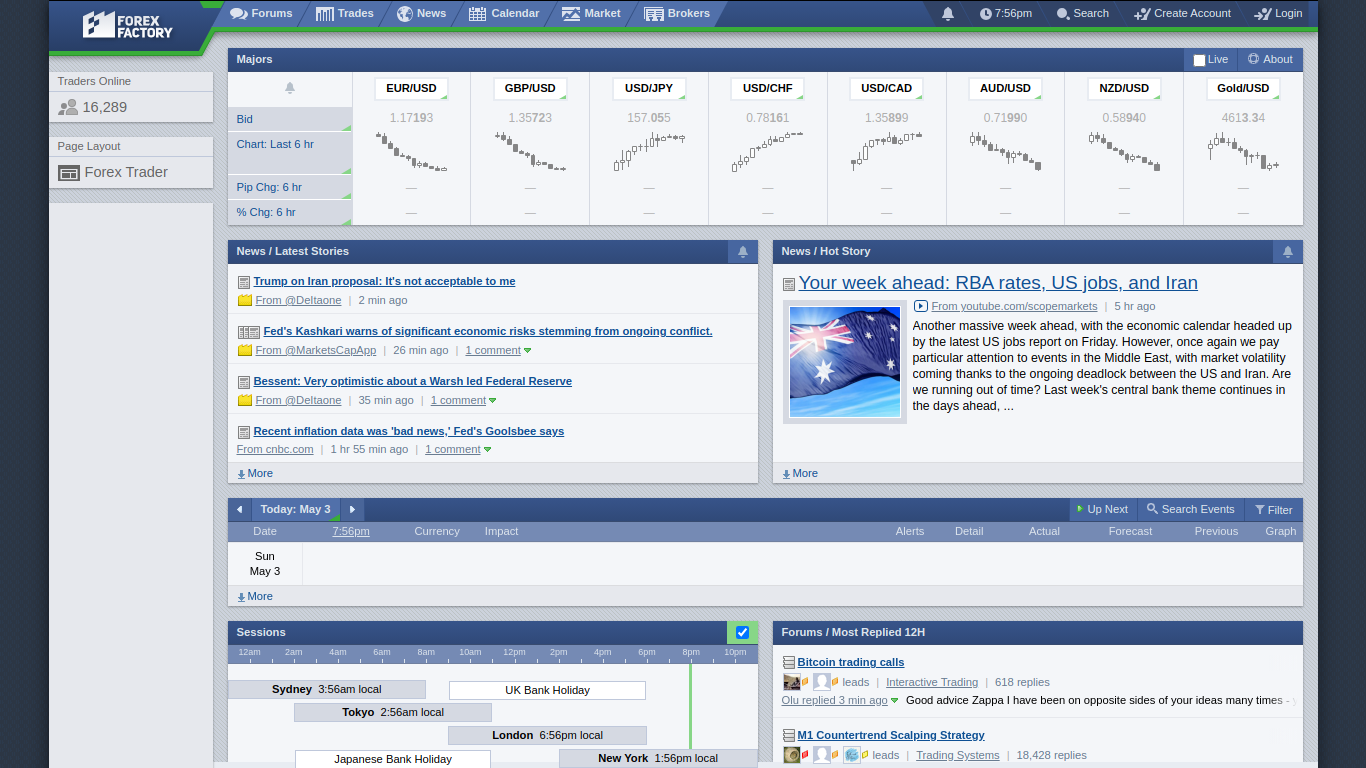Click the video icon before youtube.com/scopemarkets
The image size is (1366, 768).
921,307
